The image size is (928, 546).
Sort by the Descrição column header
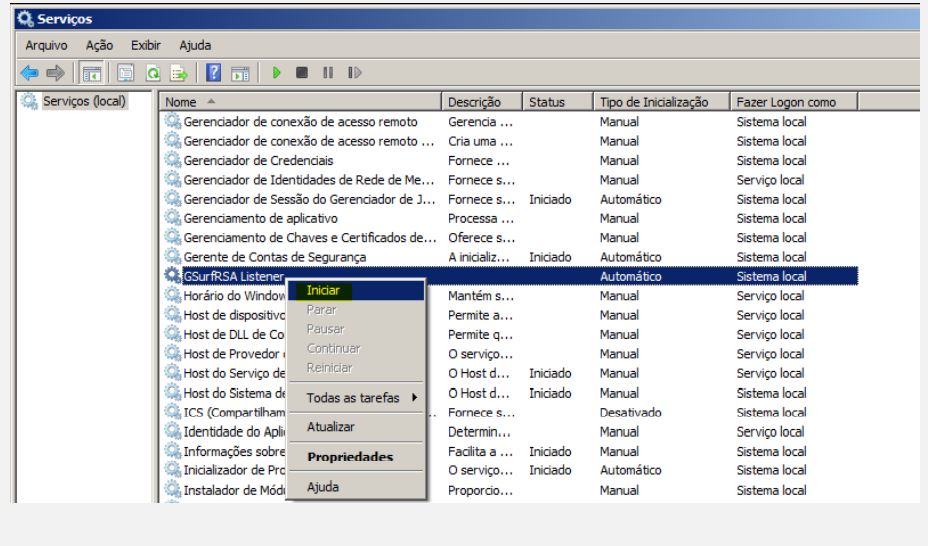click(482, 102)
